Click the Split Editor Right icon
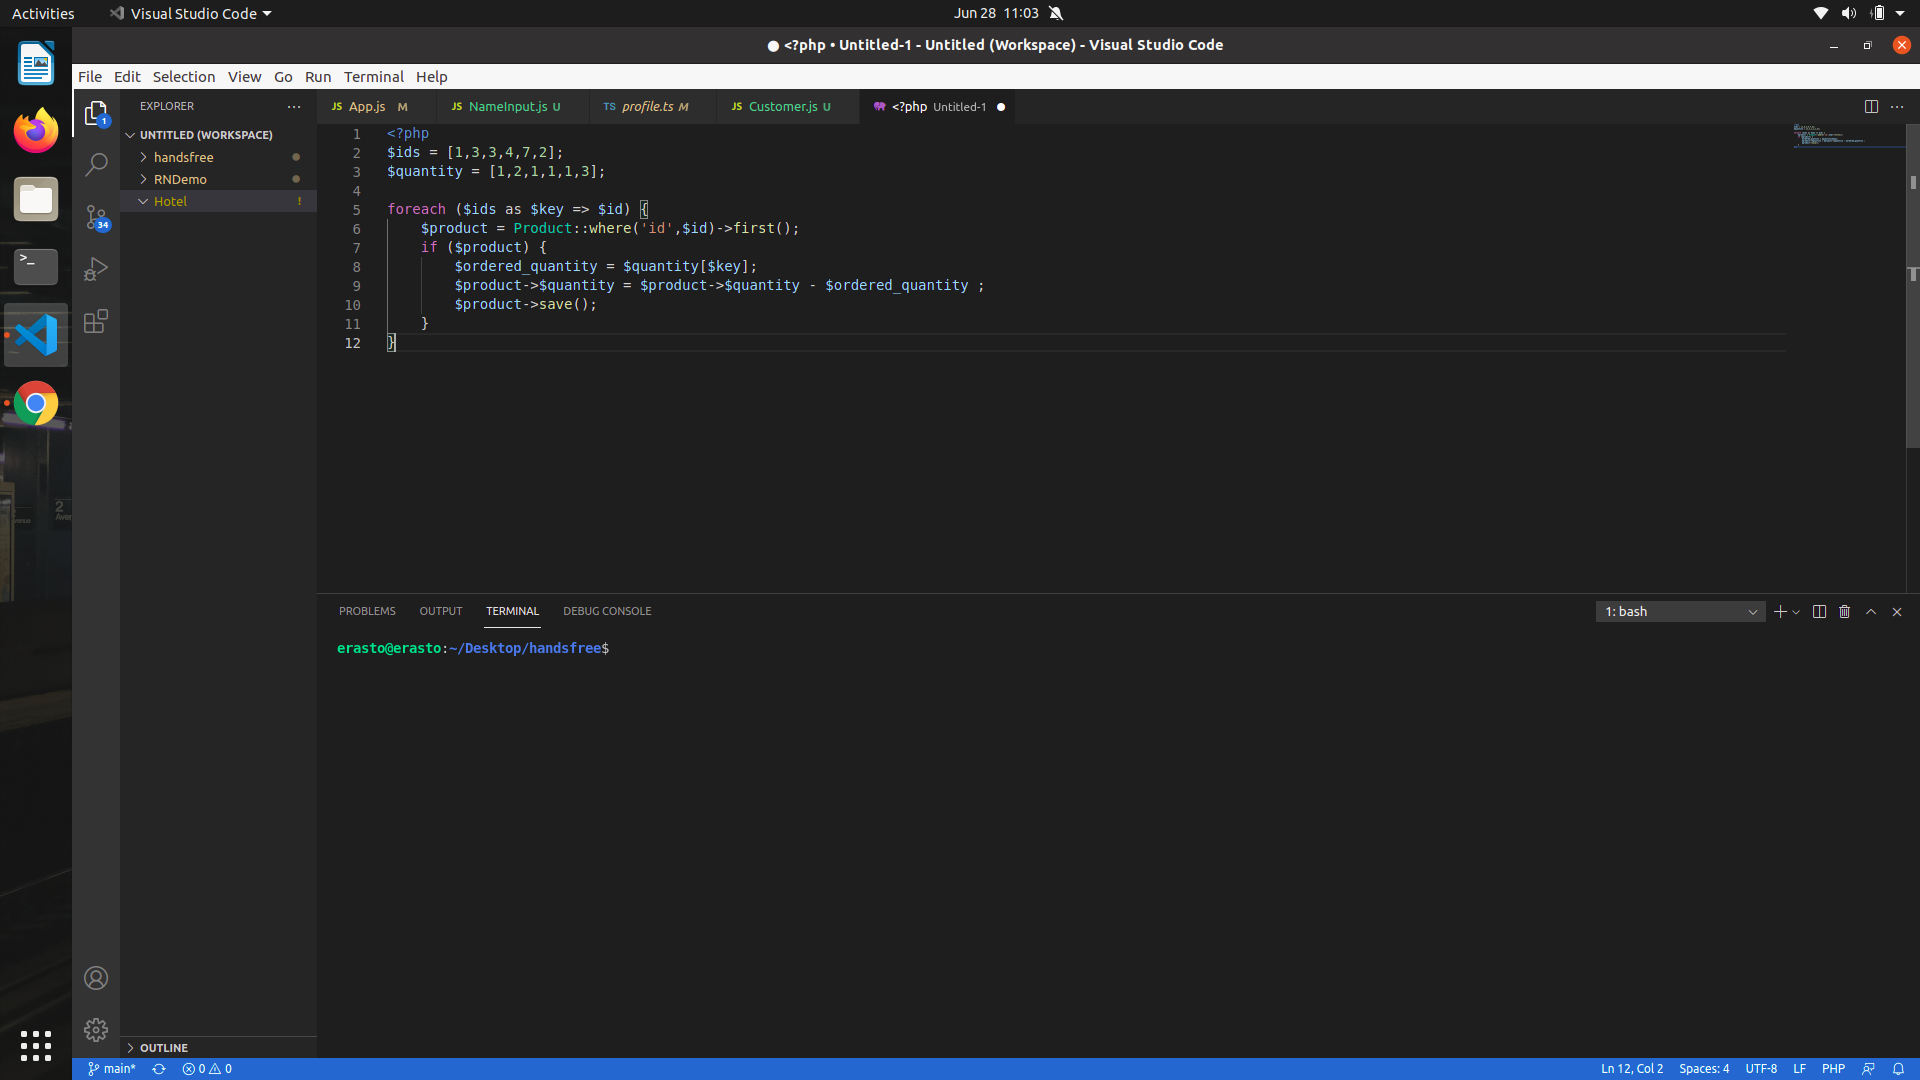 (1870, 106)
